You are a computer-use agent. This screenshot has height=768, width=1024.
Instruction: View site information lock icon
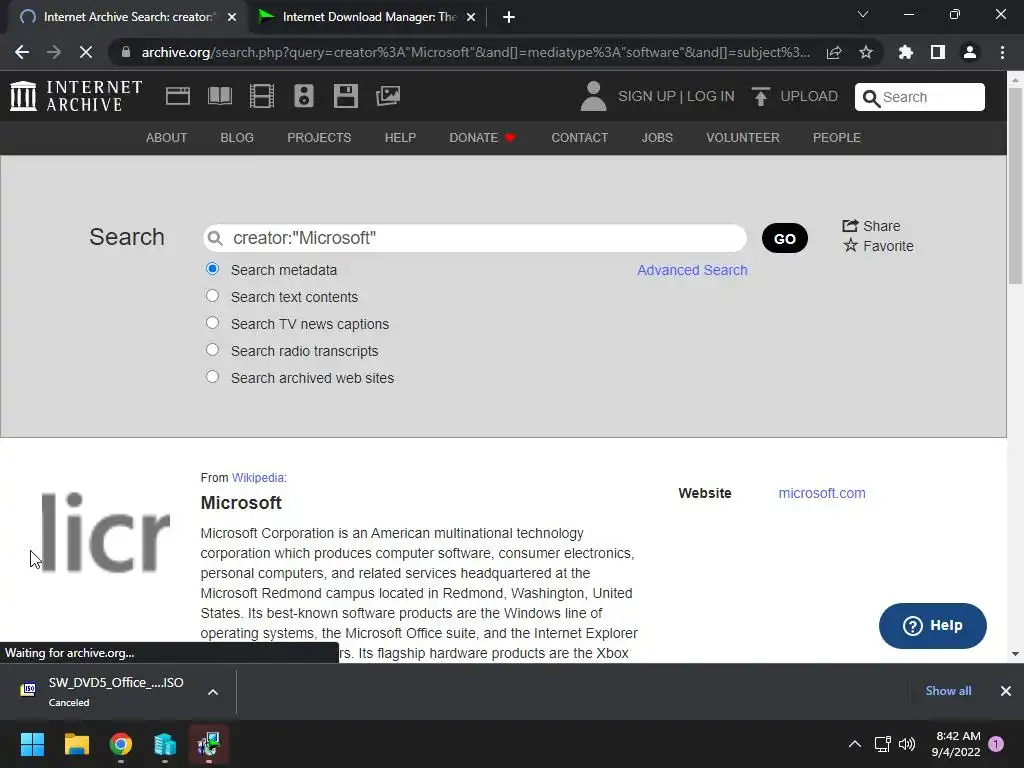click(126, 52)
